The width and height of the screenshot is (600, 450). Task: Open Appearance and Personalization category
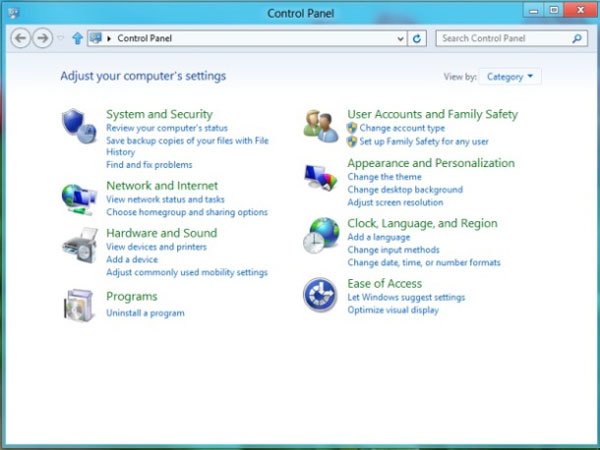431,163
